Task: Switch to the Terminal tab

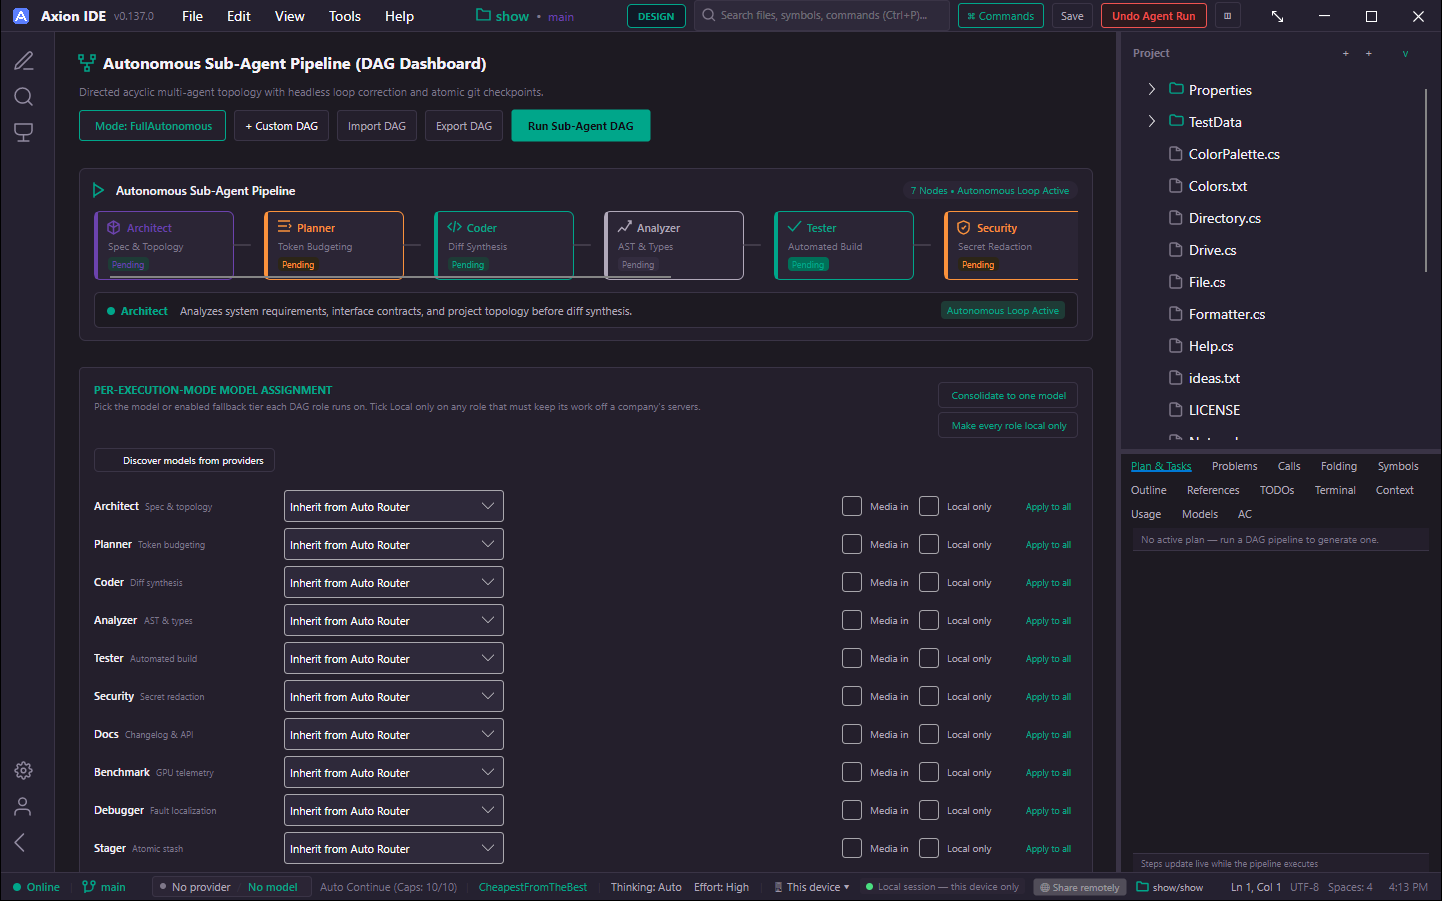Action: pyautogui.click(x=1335, y=490)
